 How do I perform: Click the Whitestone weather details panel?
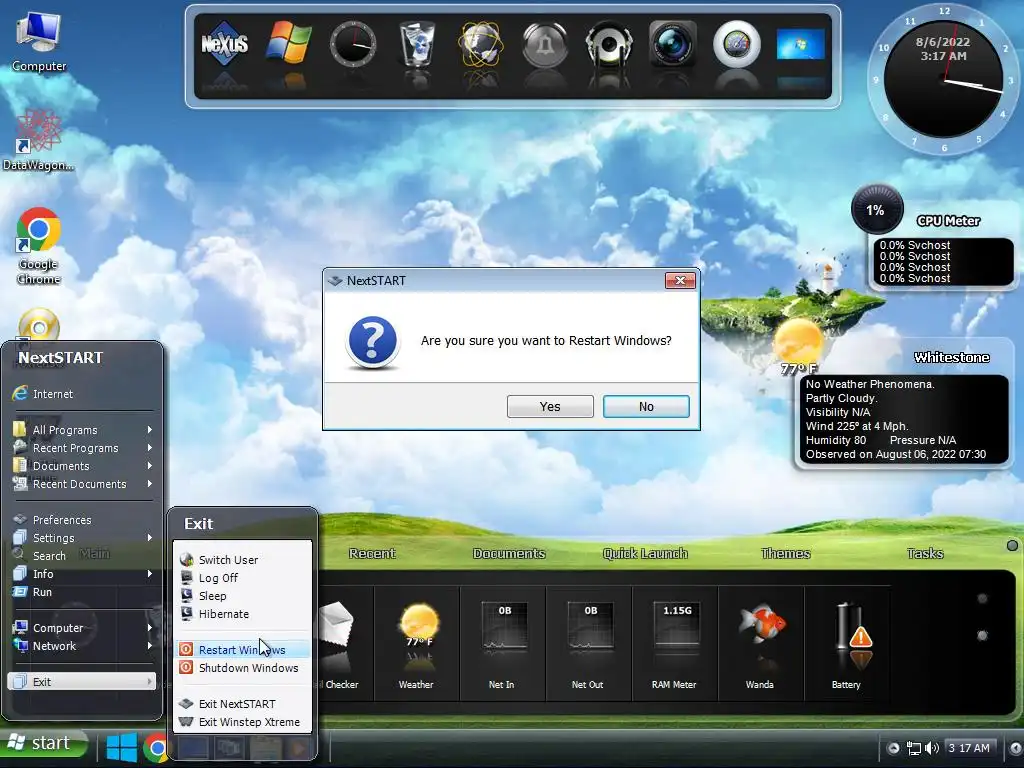903,419
